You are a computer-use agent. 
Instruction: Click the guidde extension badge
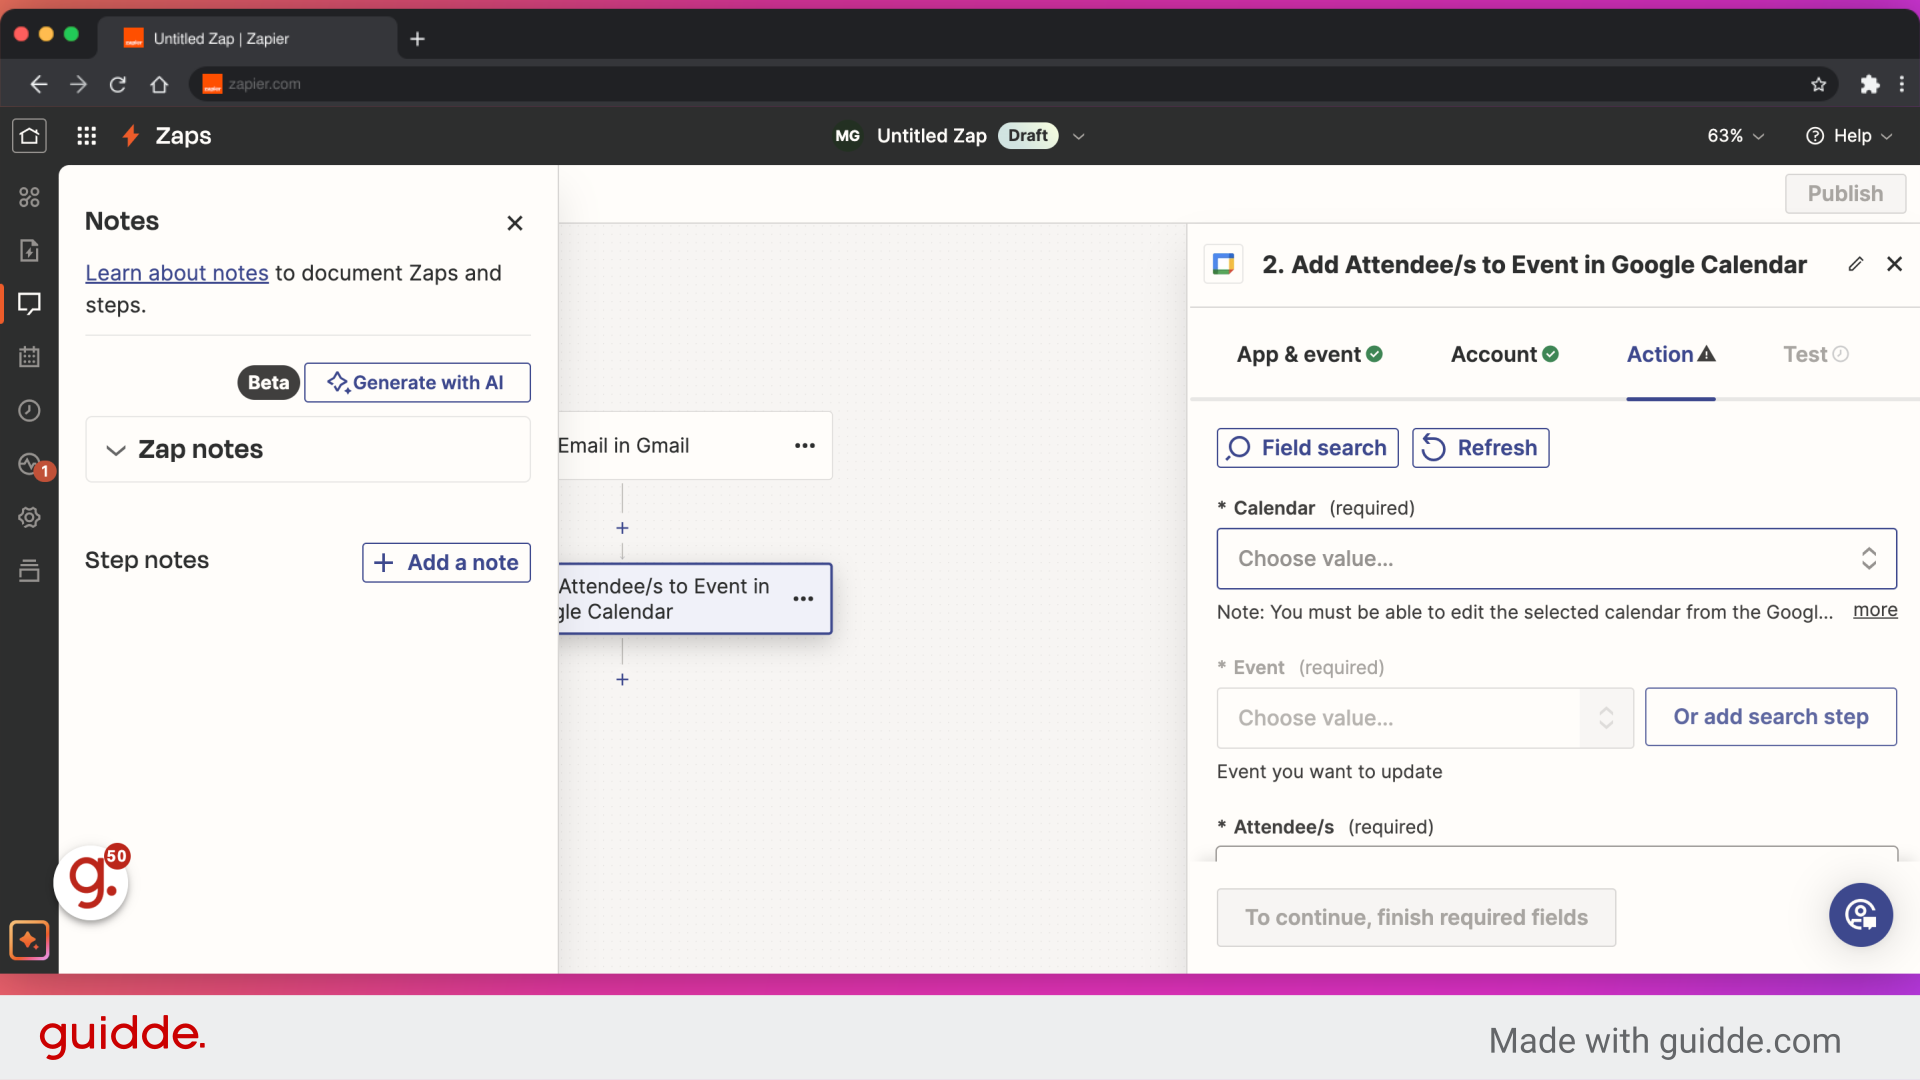92,882
